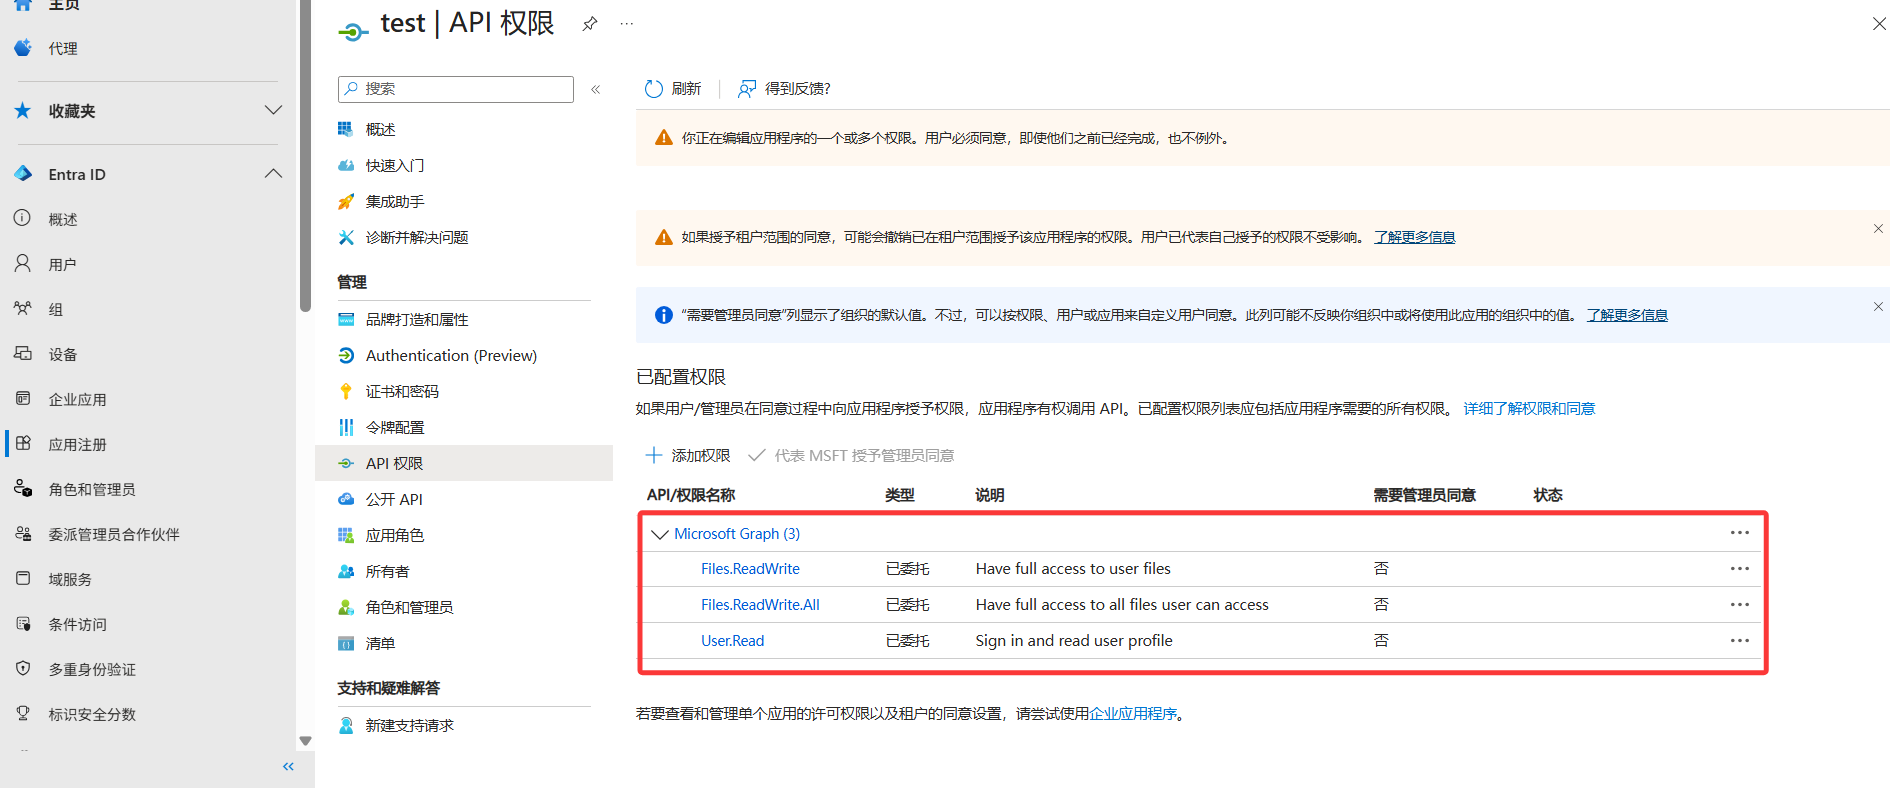Open Authentication (Preview) menu item
This screenshot has width=1890, height=788.
(x=450, y=355)
